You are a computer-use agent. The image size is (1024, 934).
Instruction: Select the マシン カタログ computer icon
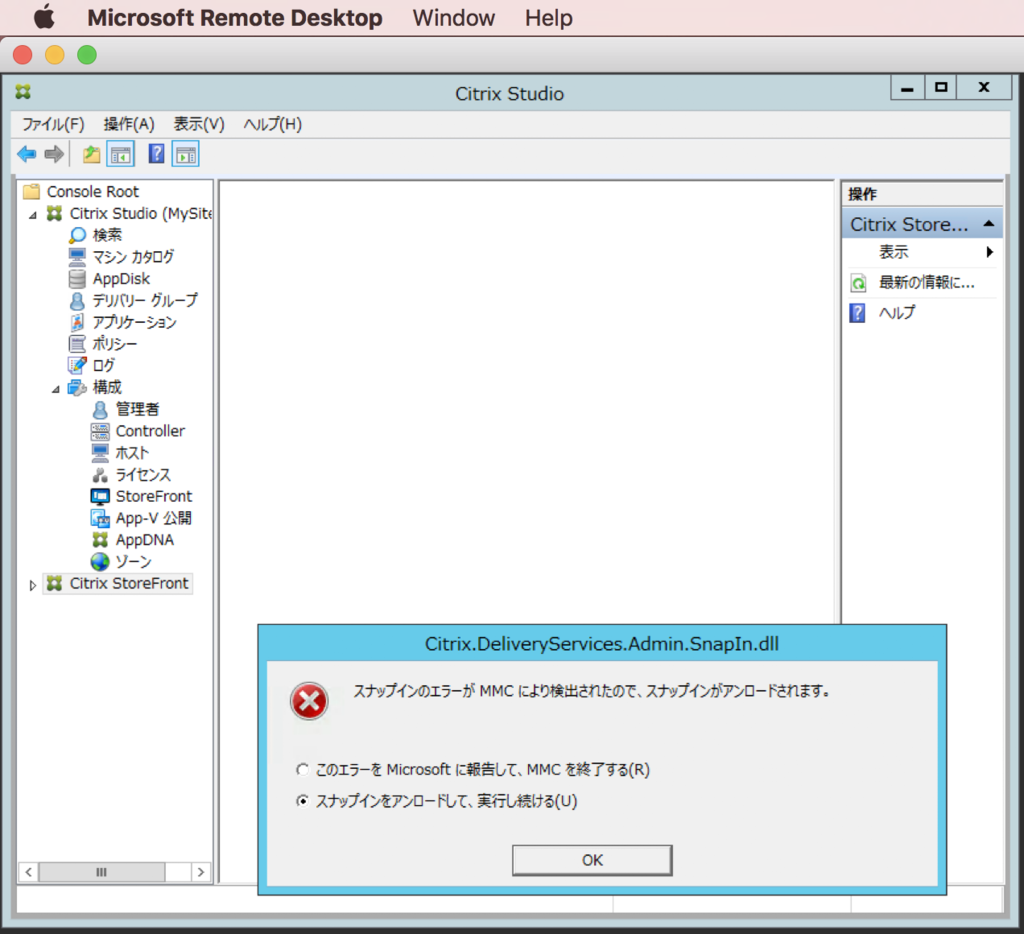coord(77,257)
